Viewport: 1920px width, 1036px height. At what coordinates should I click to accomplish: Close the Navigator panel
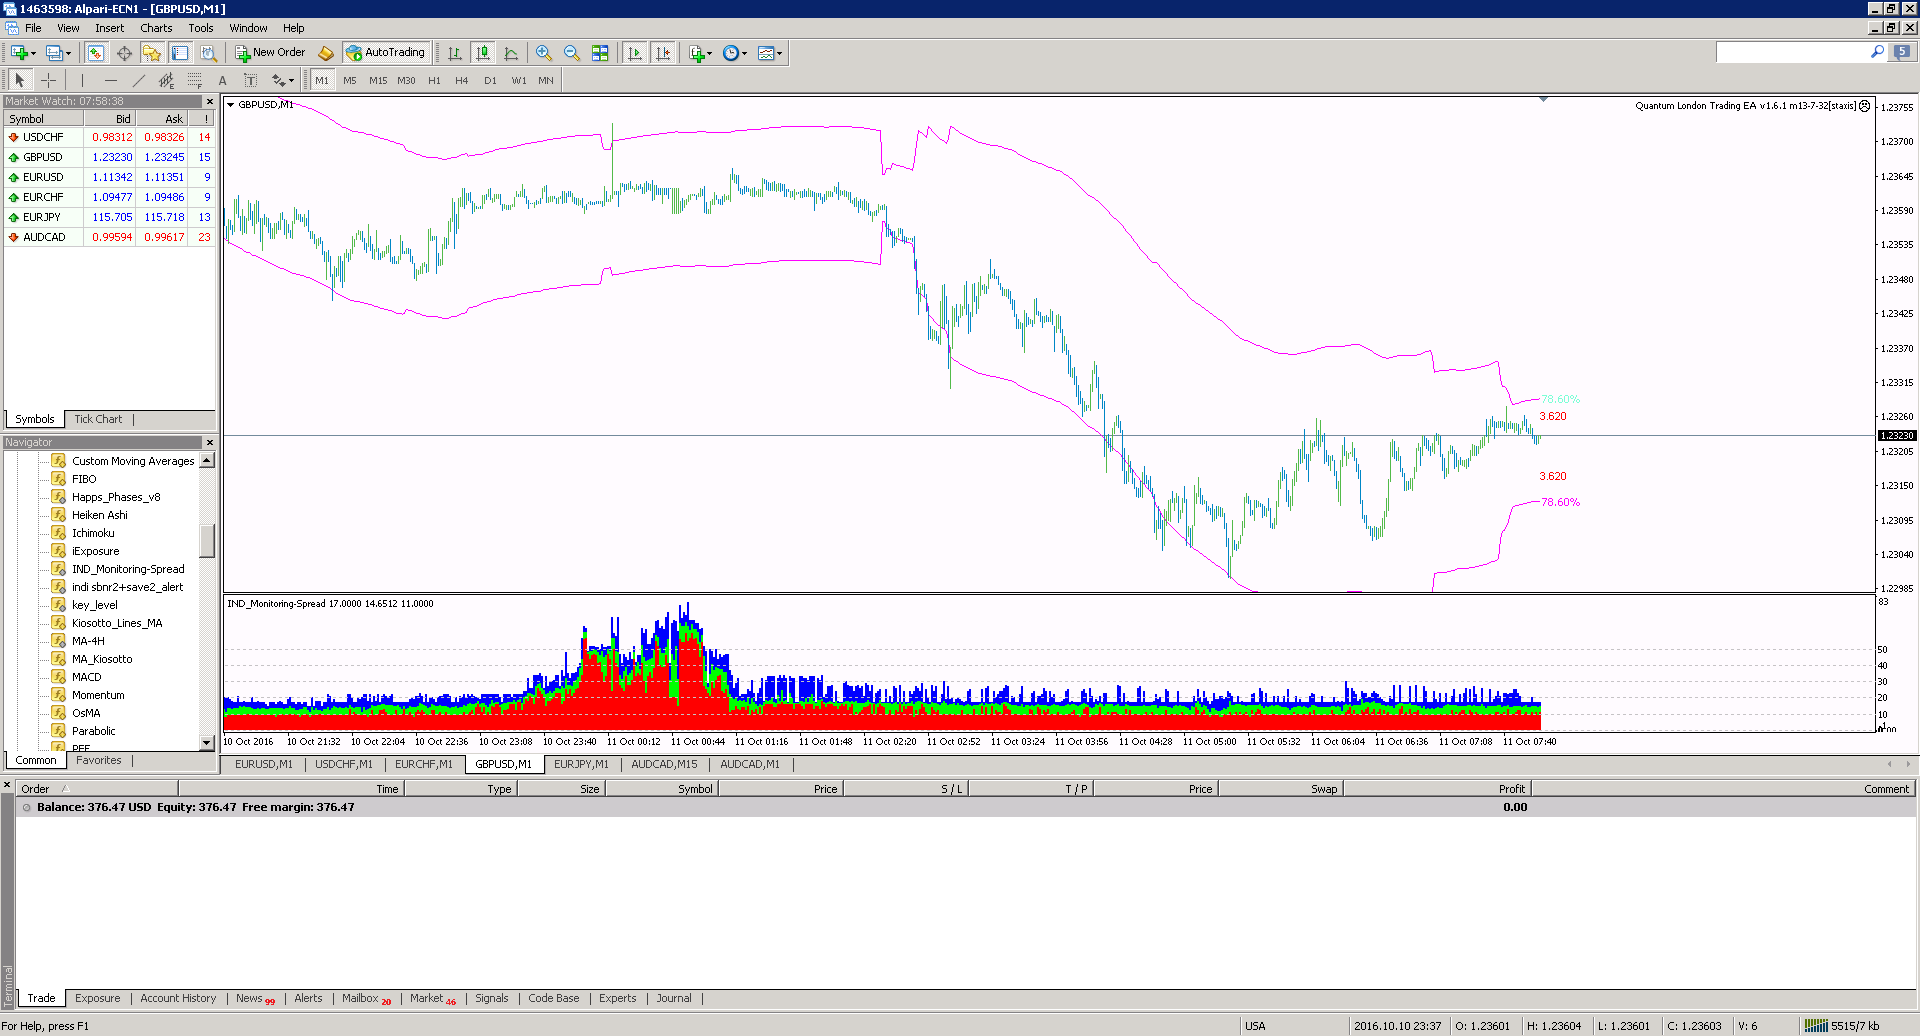(210, 442)
